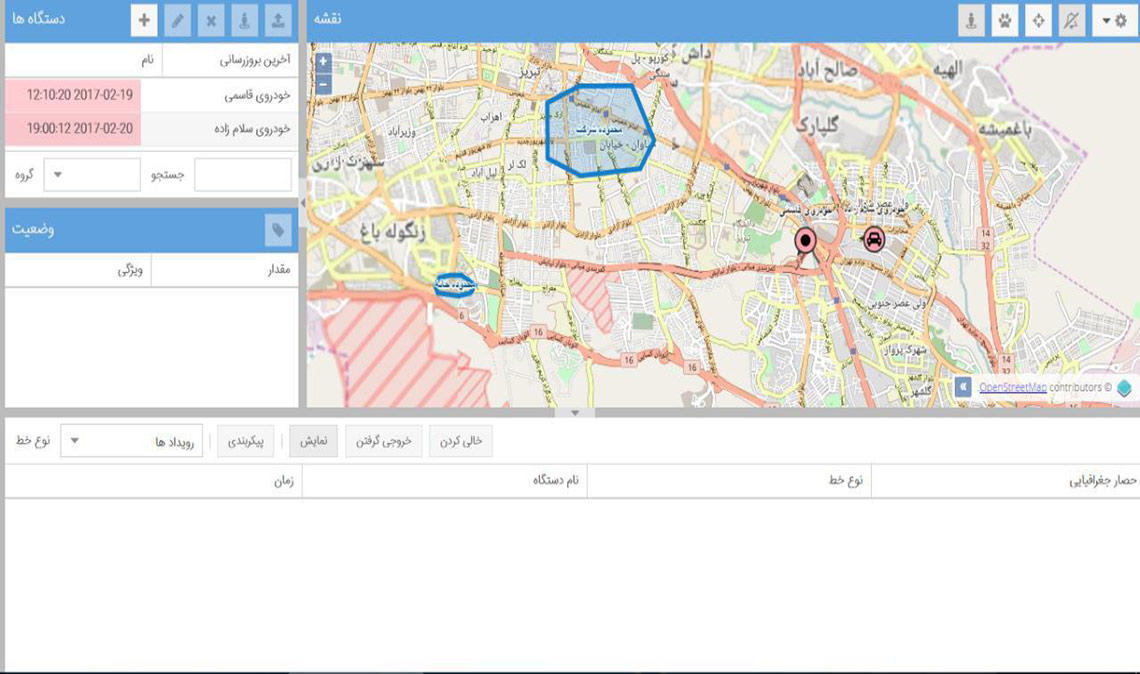The image size is (1140, 674).
Task: Click the نام دستگاه column header
Action: click(x=444, y=481)
